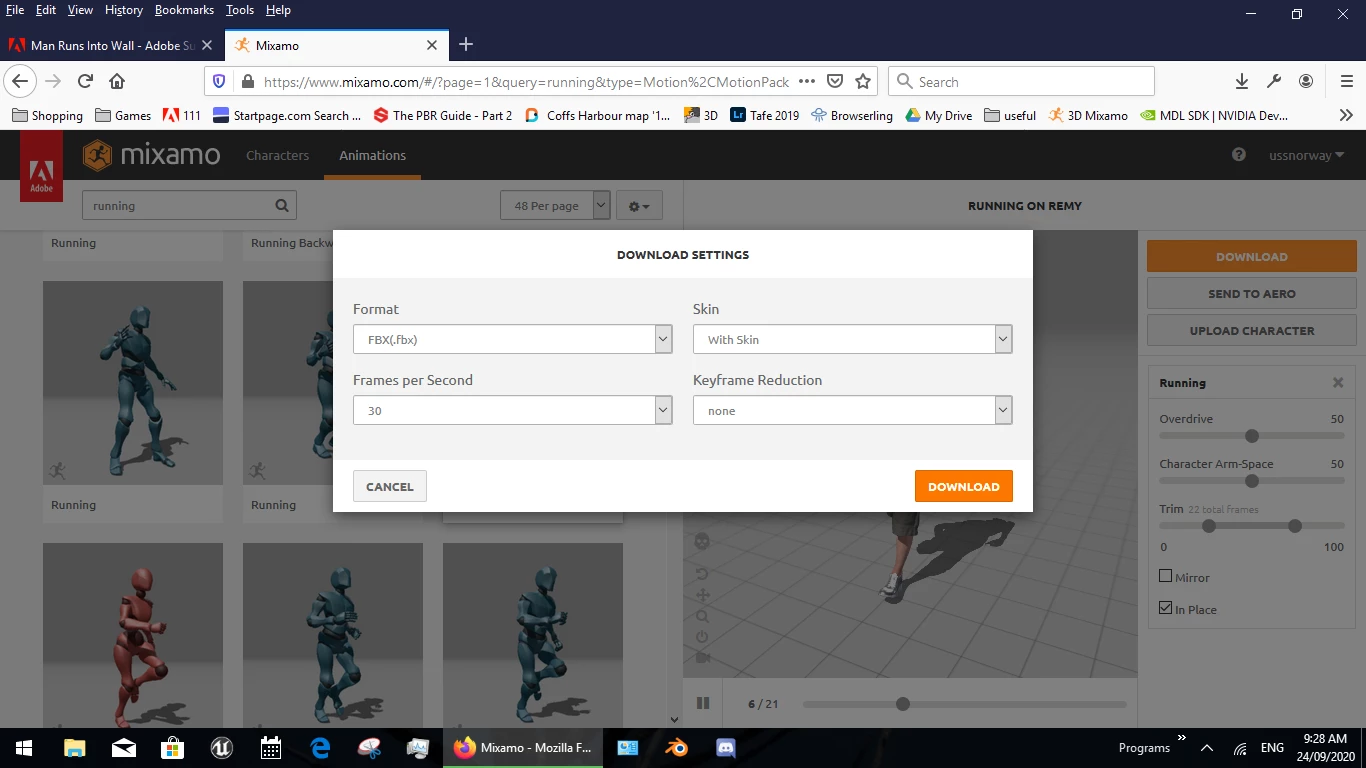1366x768 pixels.
Task: Click the pan arrows icon in viewer
Action: pyautogui.click(x=702, y=595)
